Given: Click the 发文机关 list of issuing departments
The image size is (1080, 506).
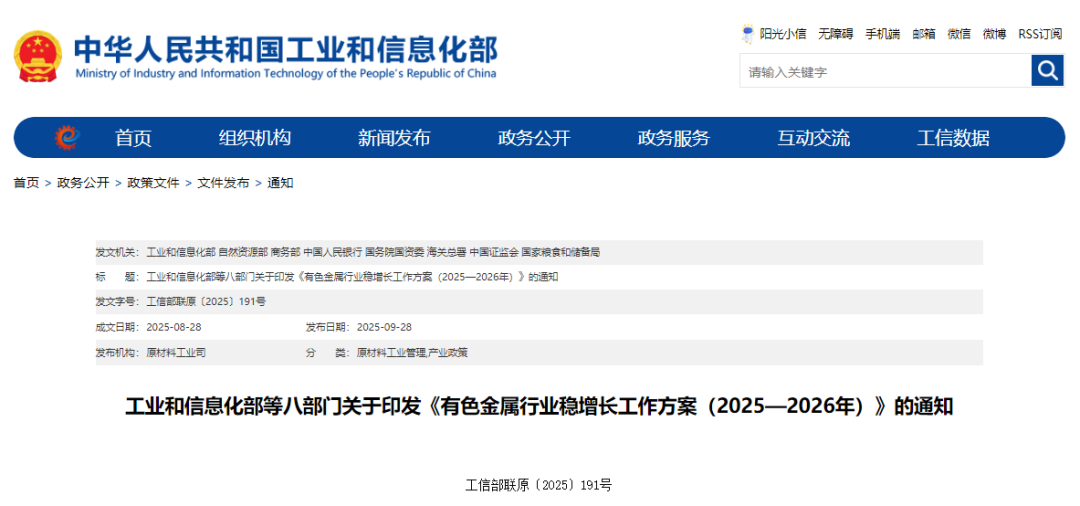Looking at the screenshot, I should point(373,253).
